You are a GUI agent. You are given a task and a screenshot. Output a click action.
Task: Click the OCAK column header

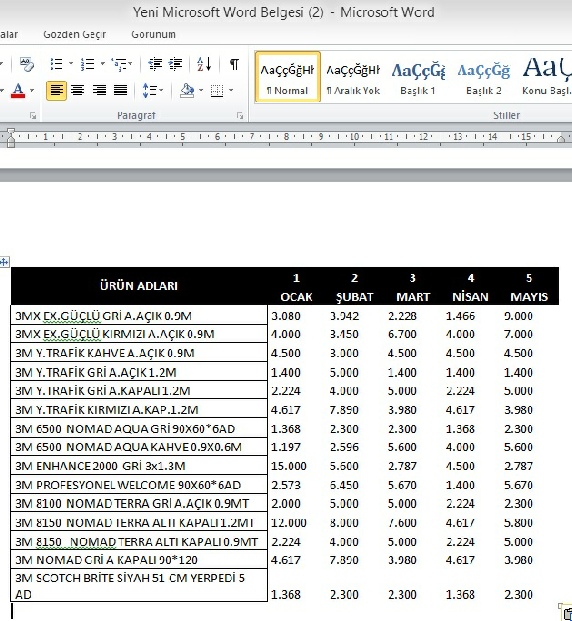296,297
